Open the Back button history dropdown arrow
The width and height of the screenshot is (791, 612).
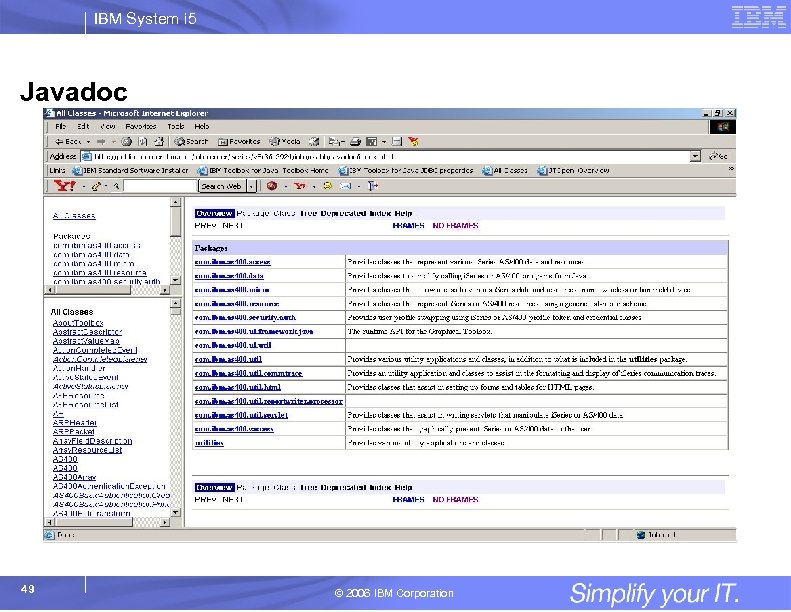coord(88,142)
